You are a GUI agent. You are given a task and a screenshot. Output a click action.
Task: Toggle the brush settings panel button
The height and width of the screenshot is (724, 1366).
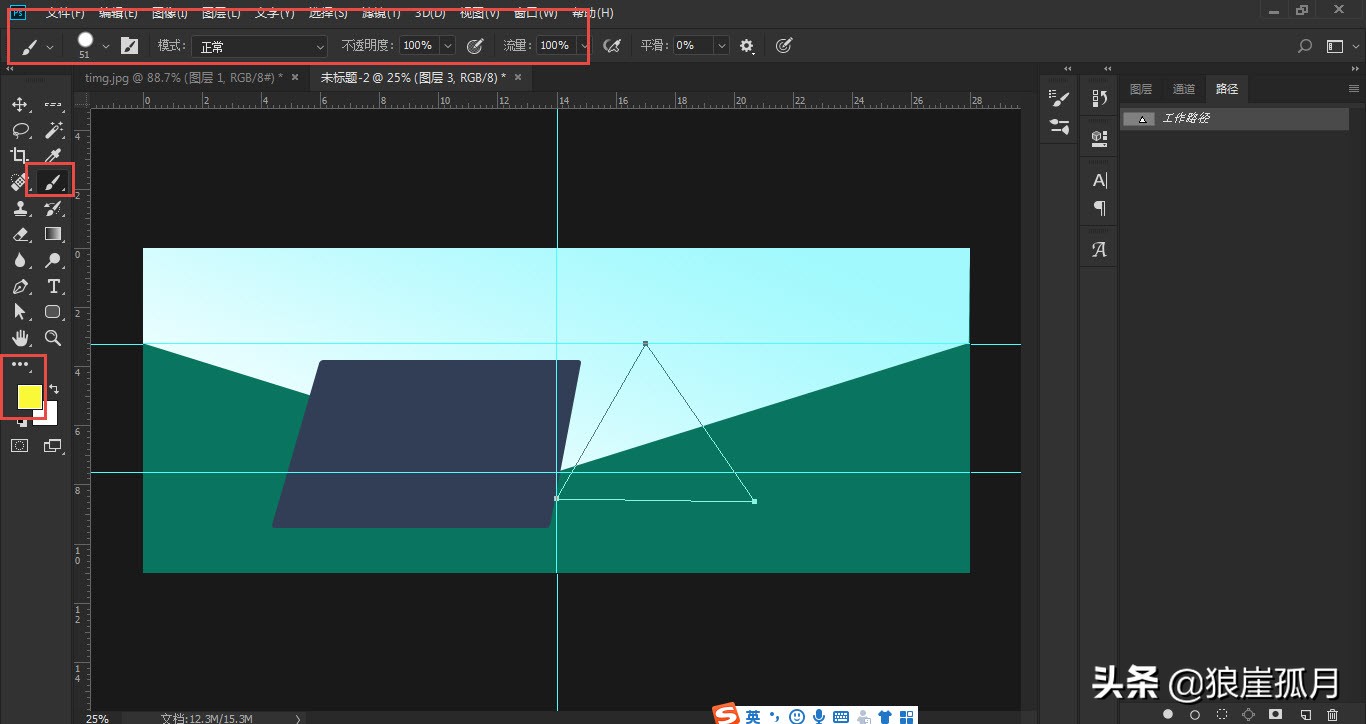pyautogui.click(x=129, y=45)
